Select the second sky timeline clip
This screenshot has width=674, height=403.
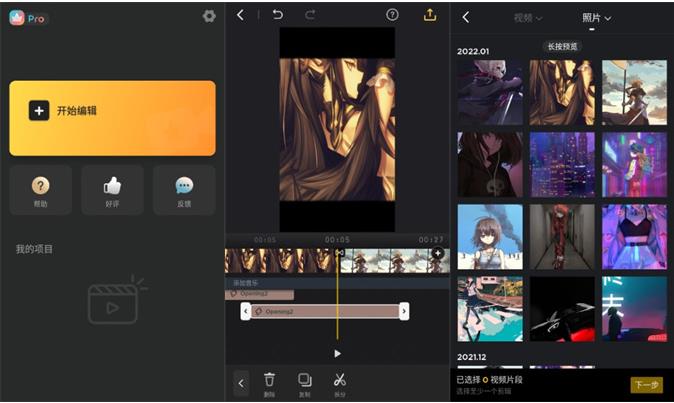click(394, 260)
